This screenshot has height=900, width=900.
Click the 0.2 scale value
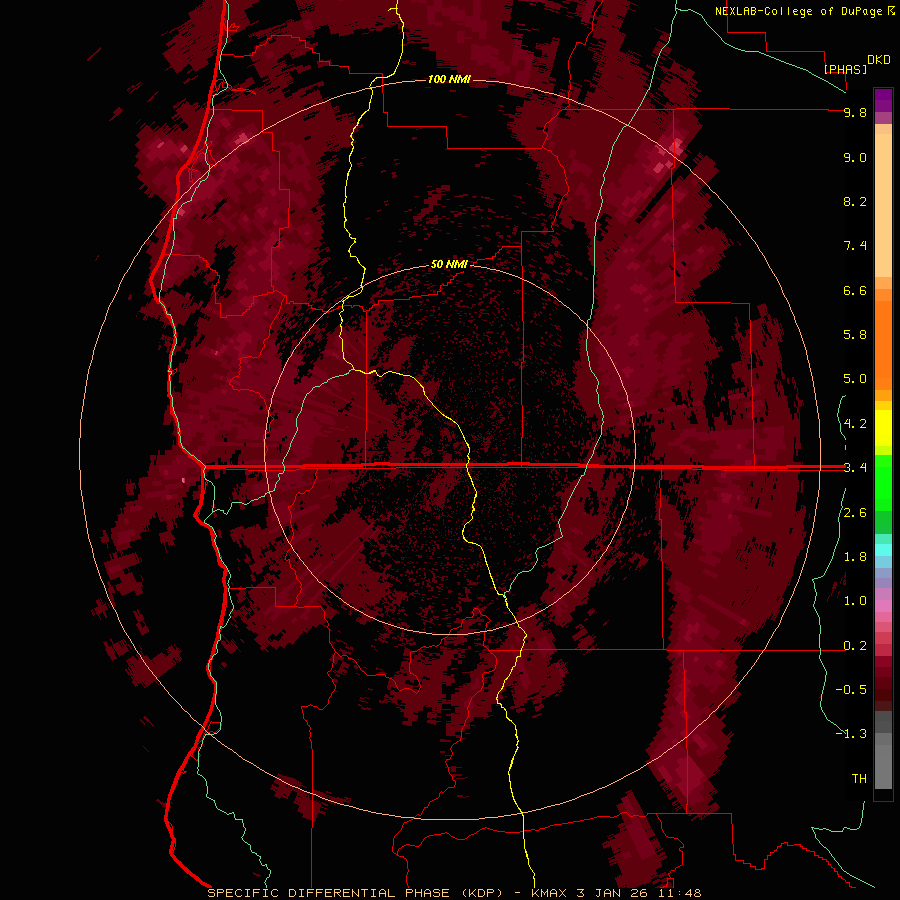855,646
